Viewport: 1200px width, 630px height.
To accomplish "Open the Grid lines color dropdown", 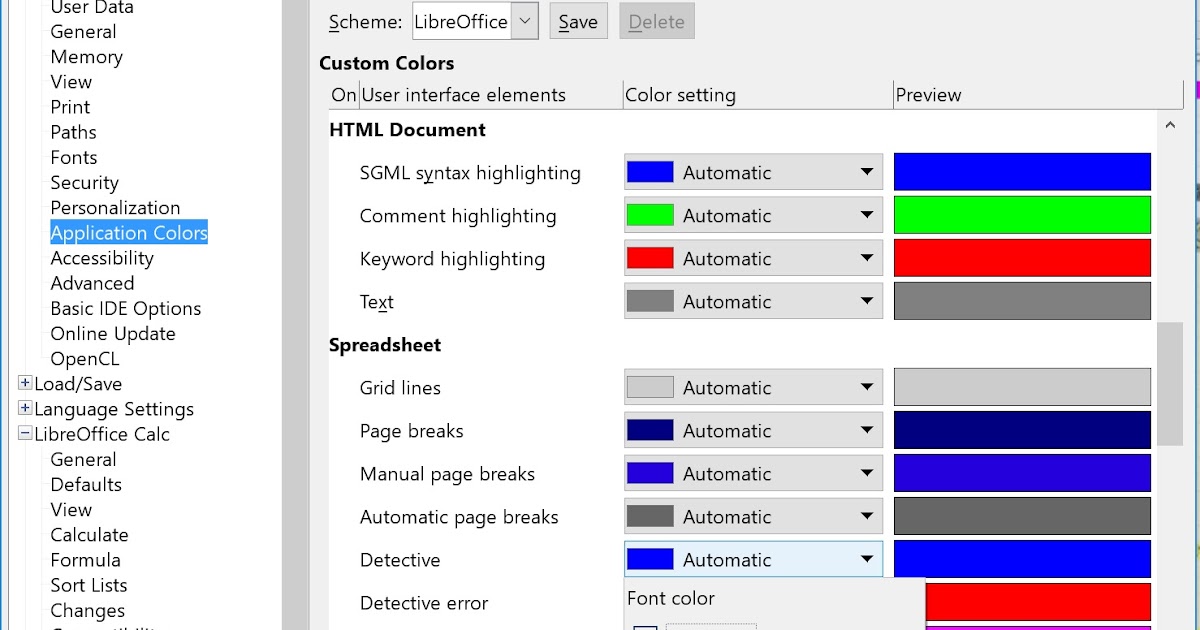I will 868,387.
